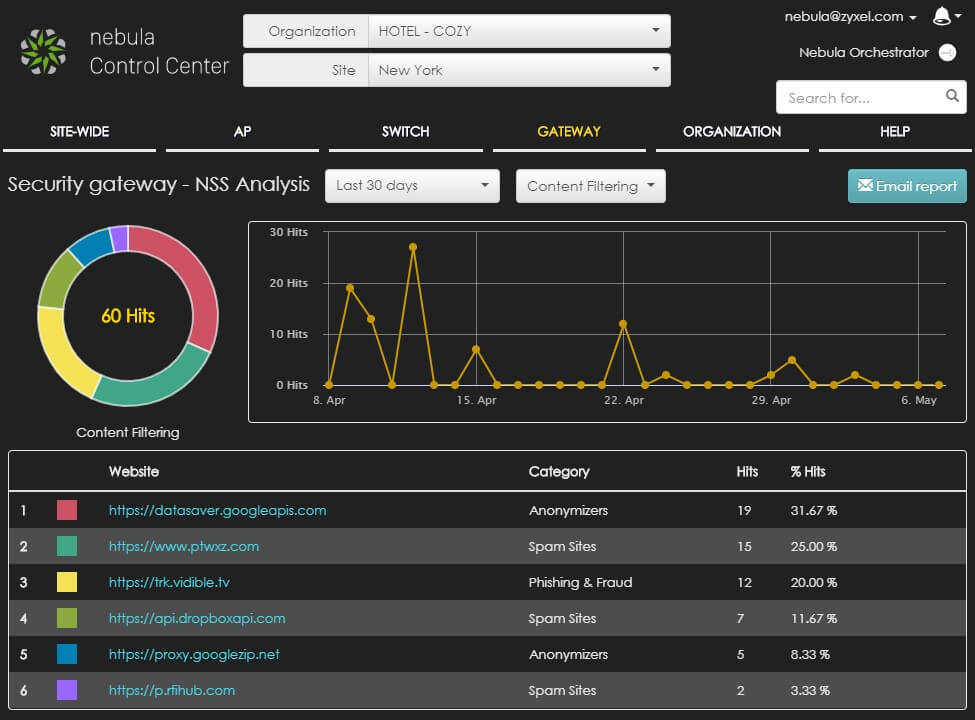Select the SWITCH menu tab

[405, 131]
